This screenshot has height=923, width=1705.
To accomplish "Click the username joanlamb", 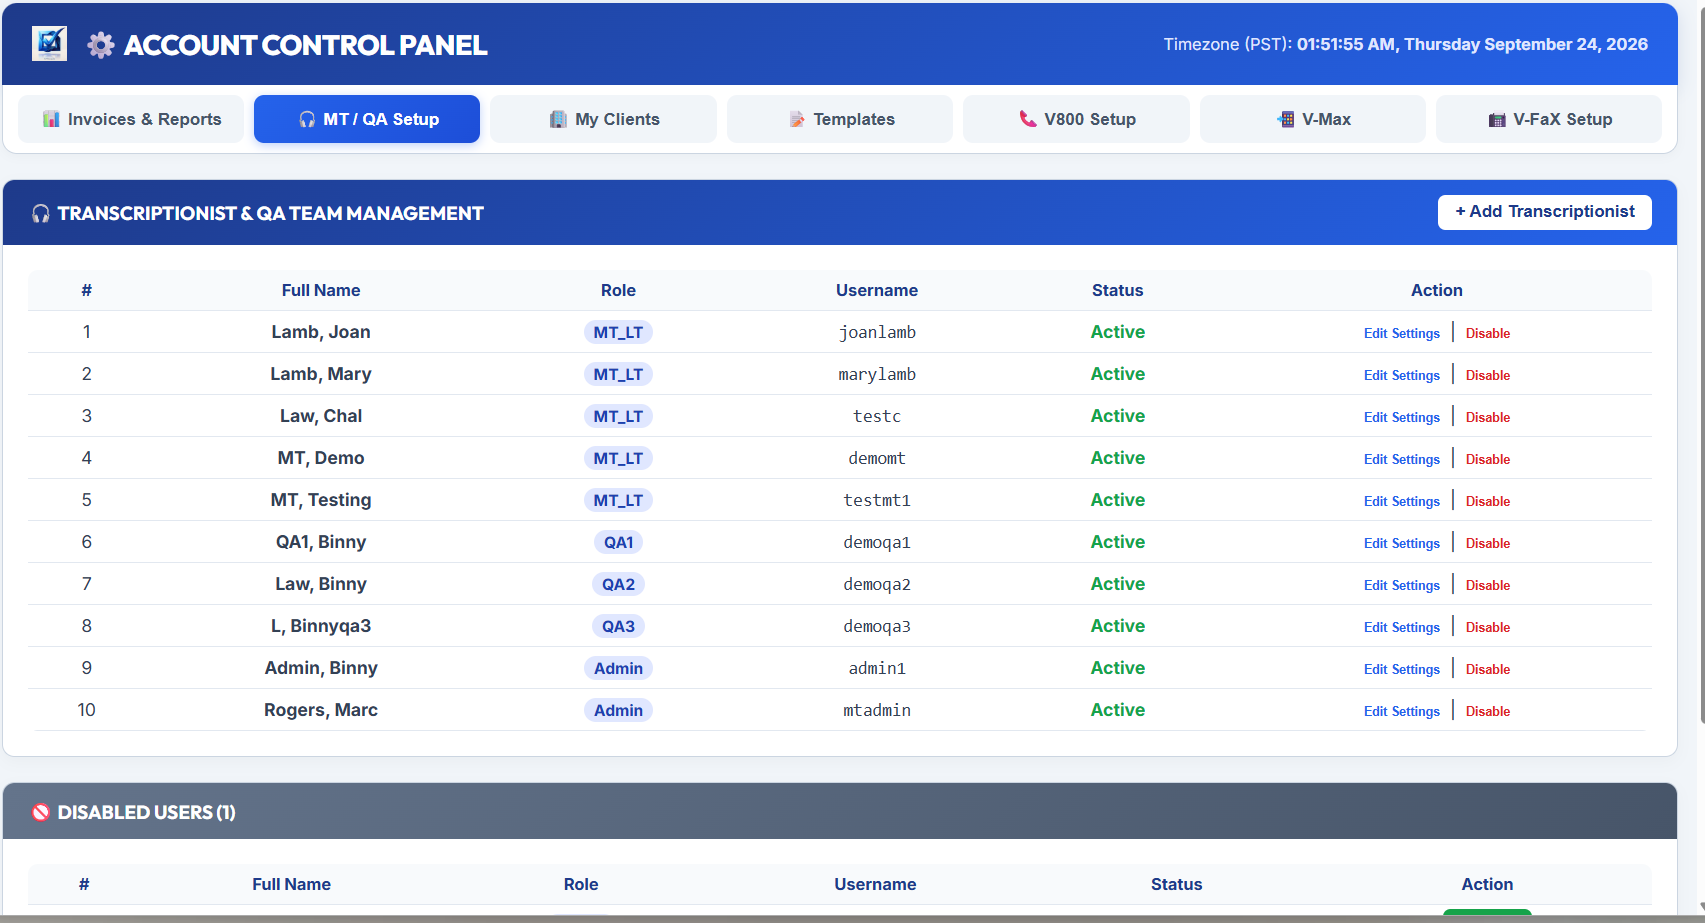I will [877, 332].
